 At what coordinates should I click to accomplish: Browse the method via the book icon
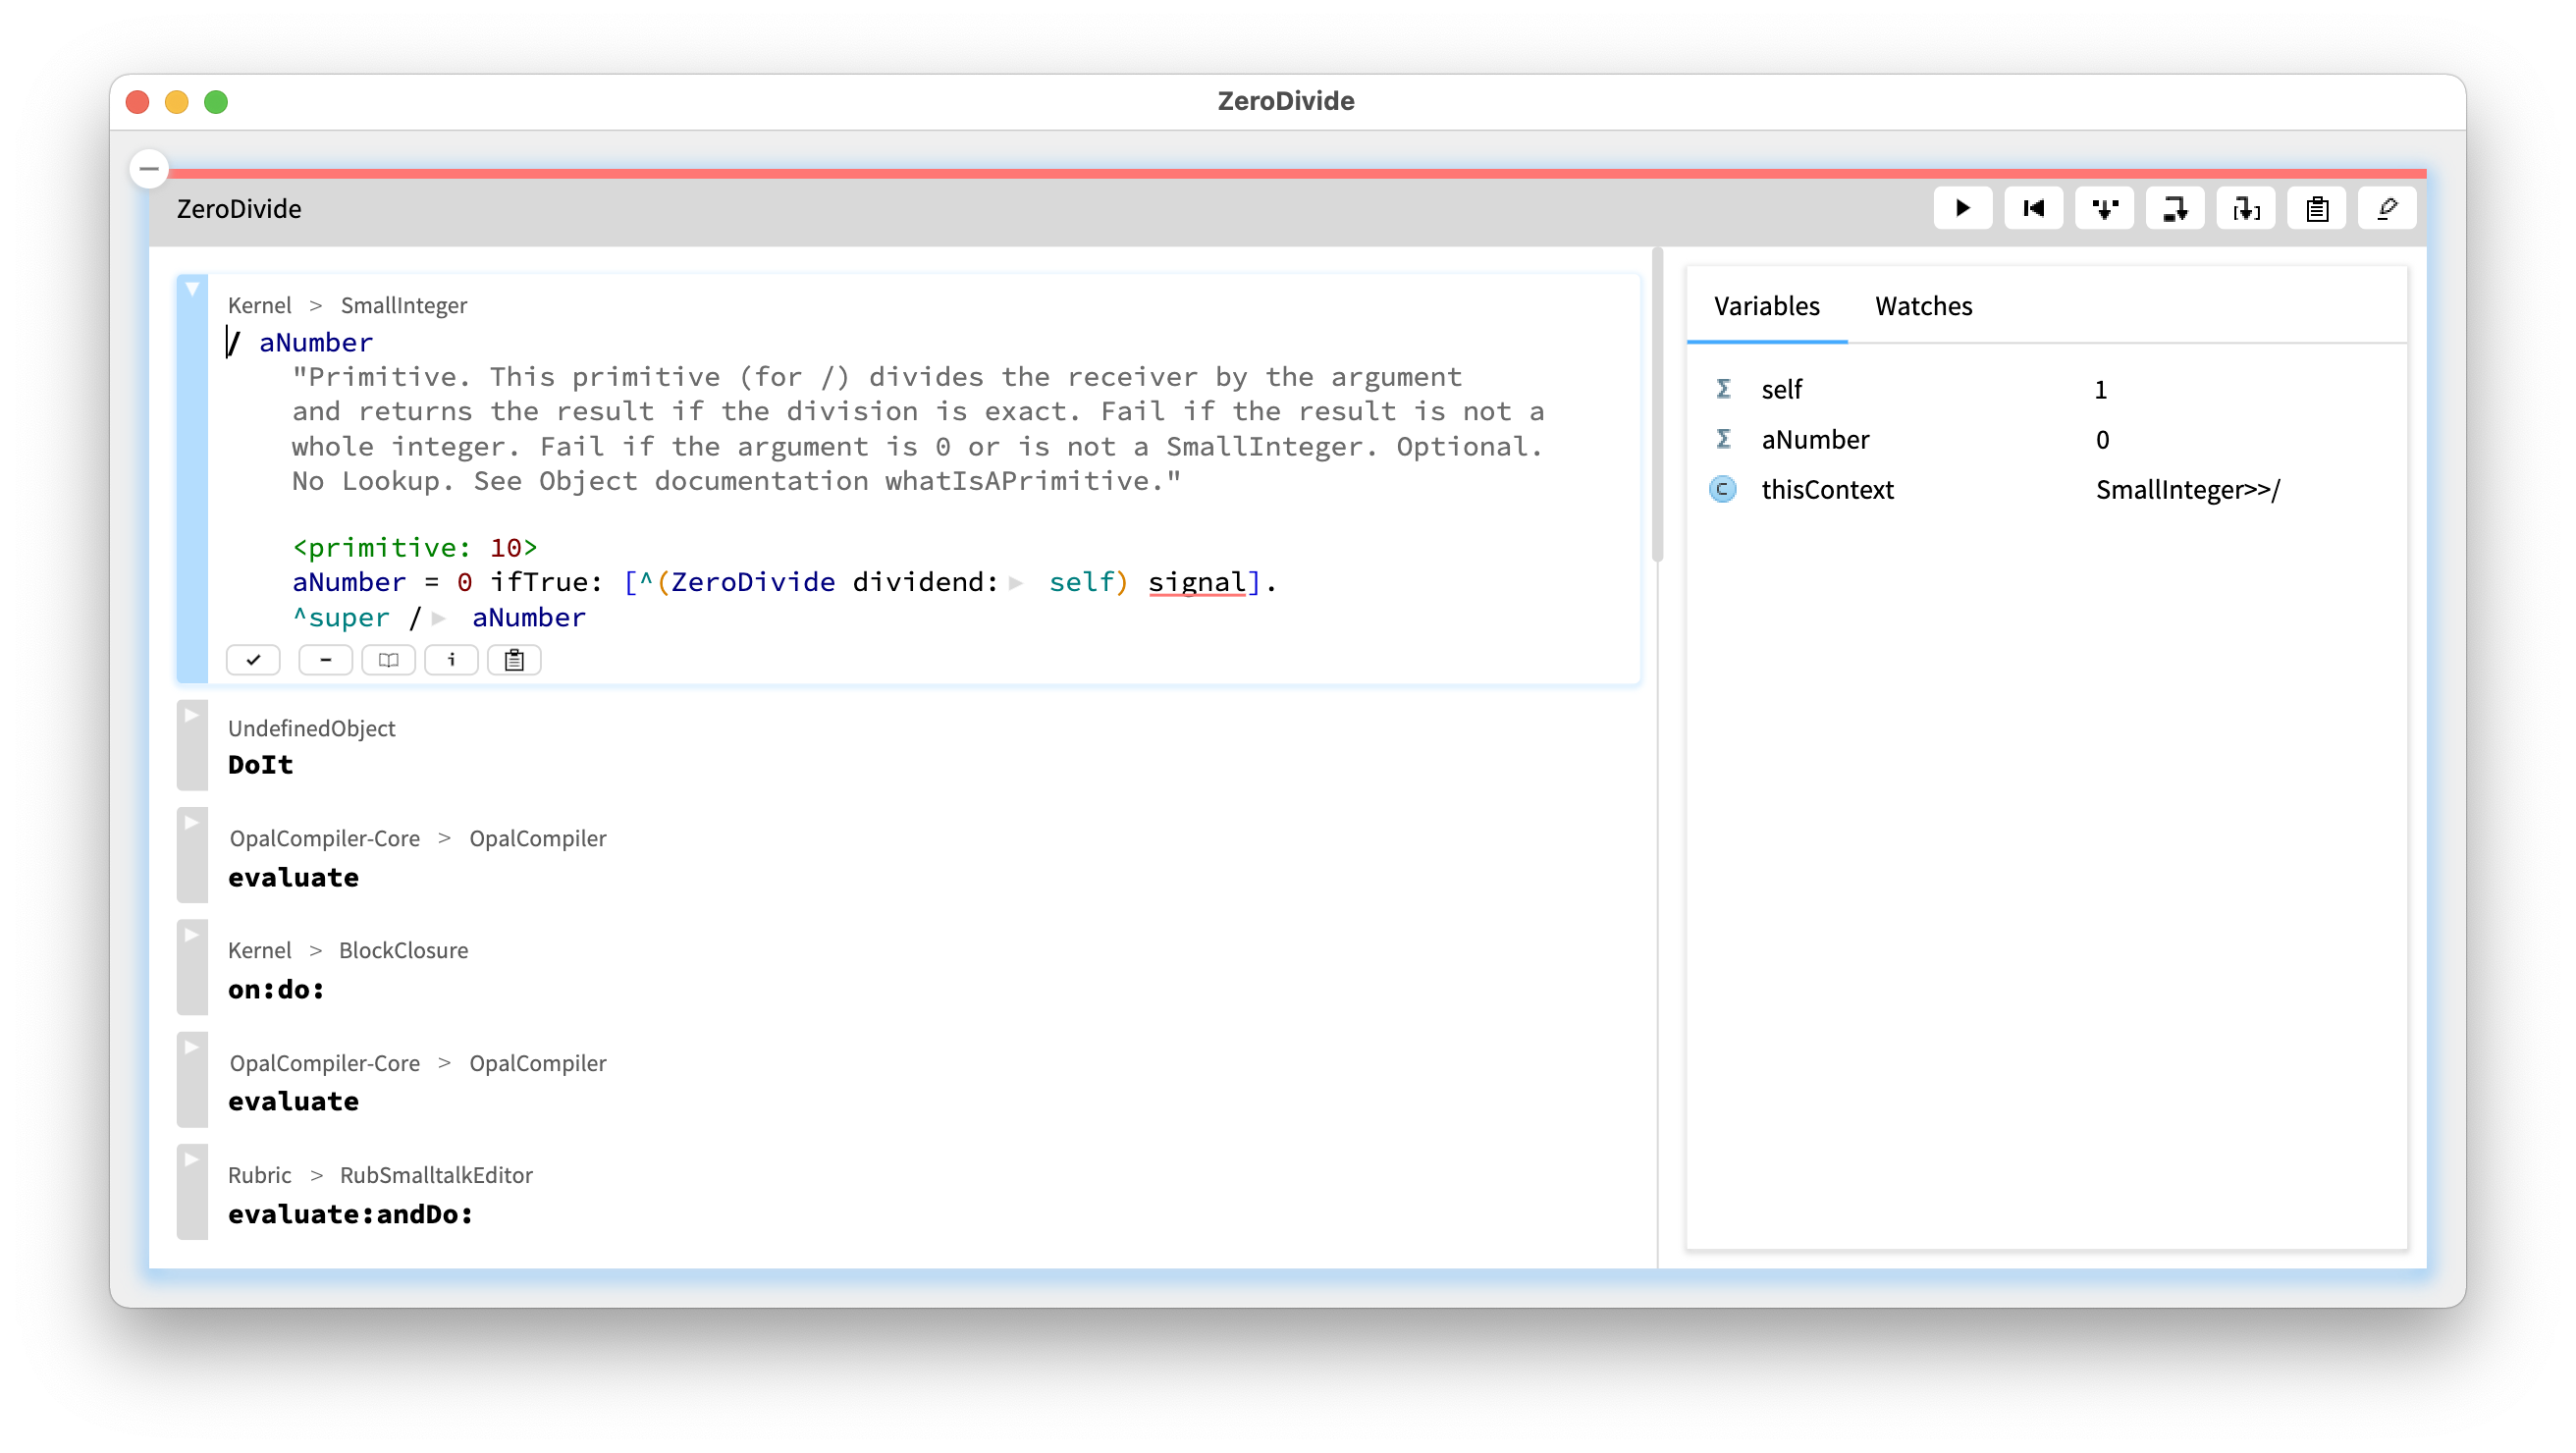pos(388,660)
